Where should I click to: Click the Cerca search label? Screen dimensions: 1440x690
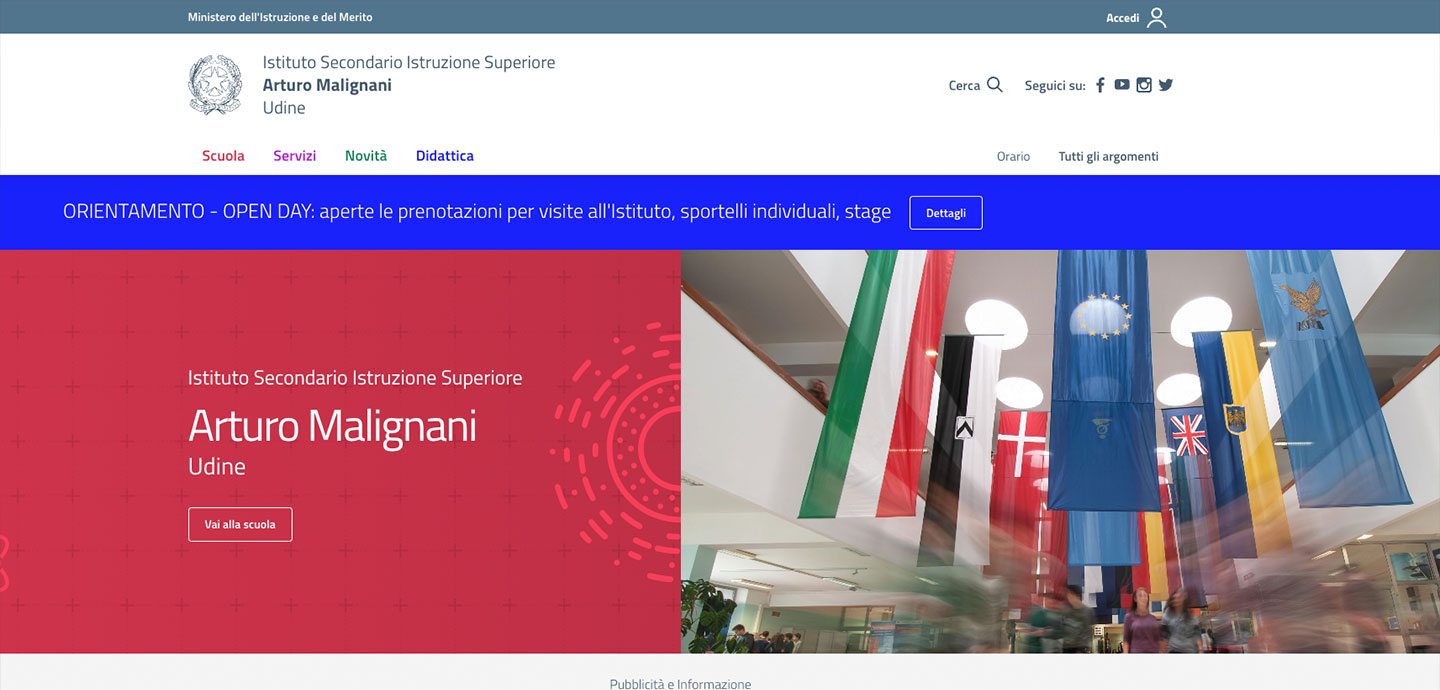tap(964, 86)
